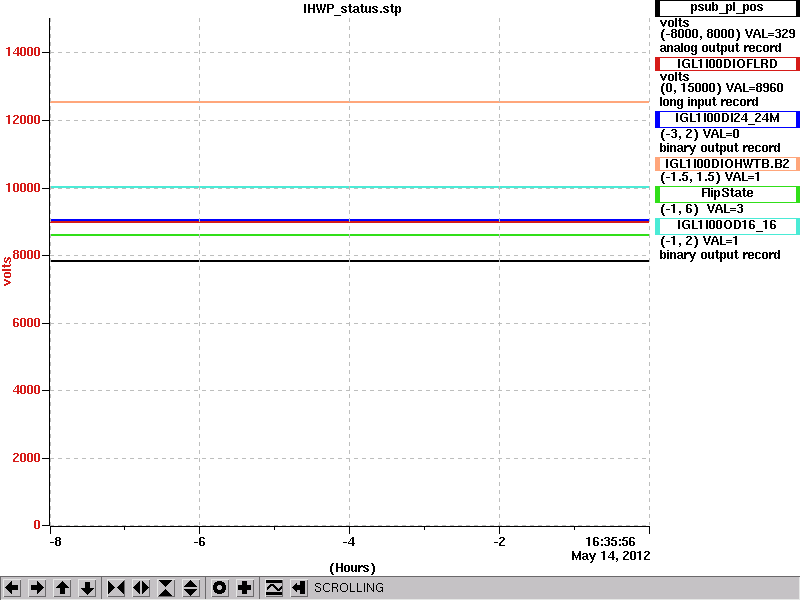Click the green trace line on the plot

click(x=349, y=235)
